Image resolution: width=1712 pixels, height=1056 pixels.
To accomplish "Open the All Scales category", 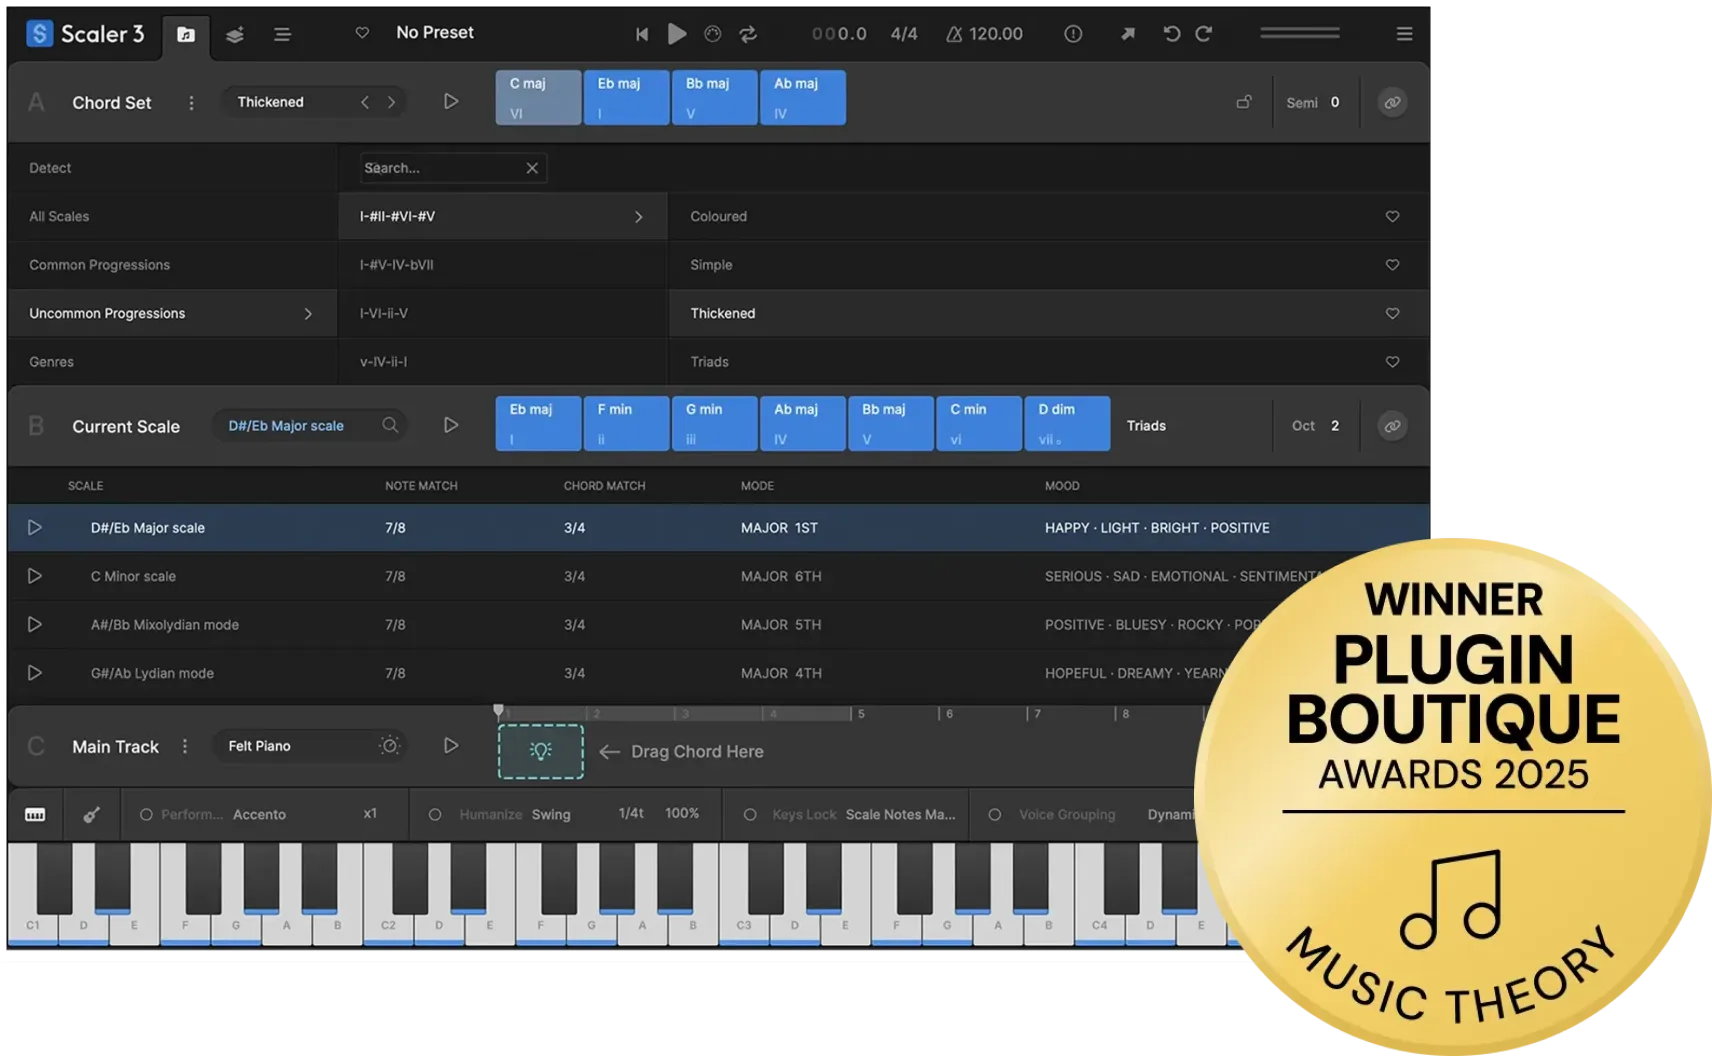I will 171,216.
